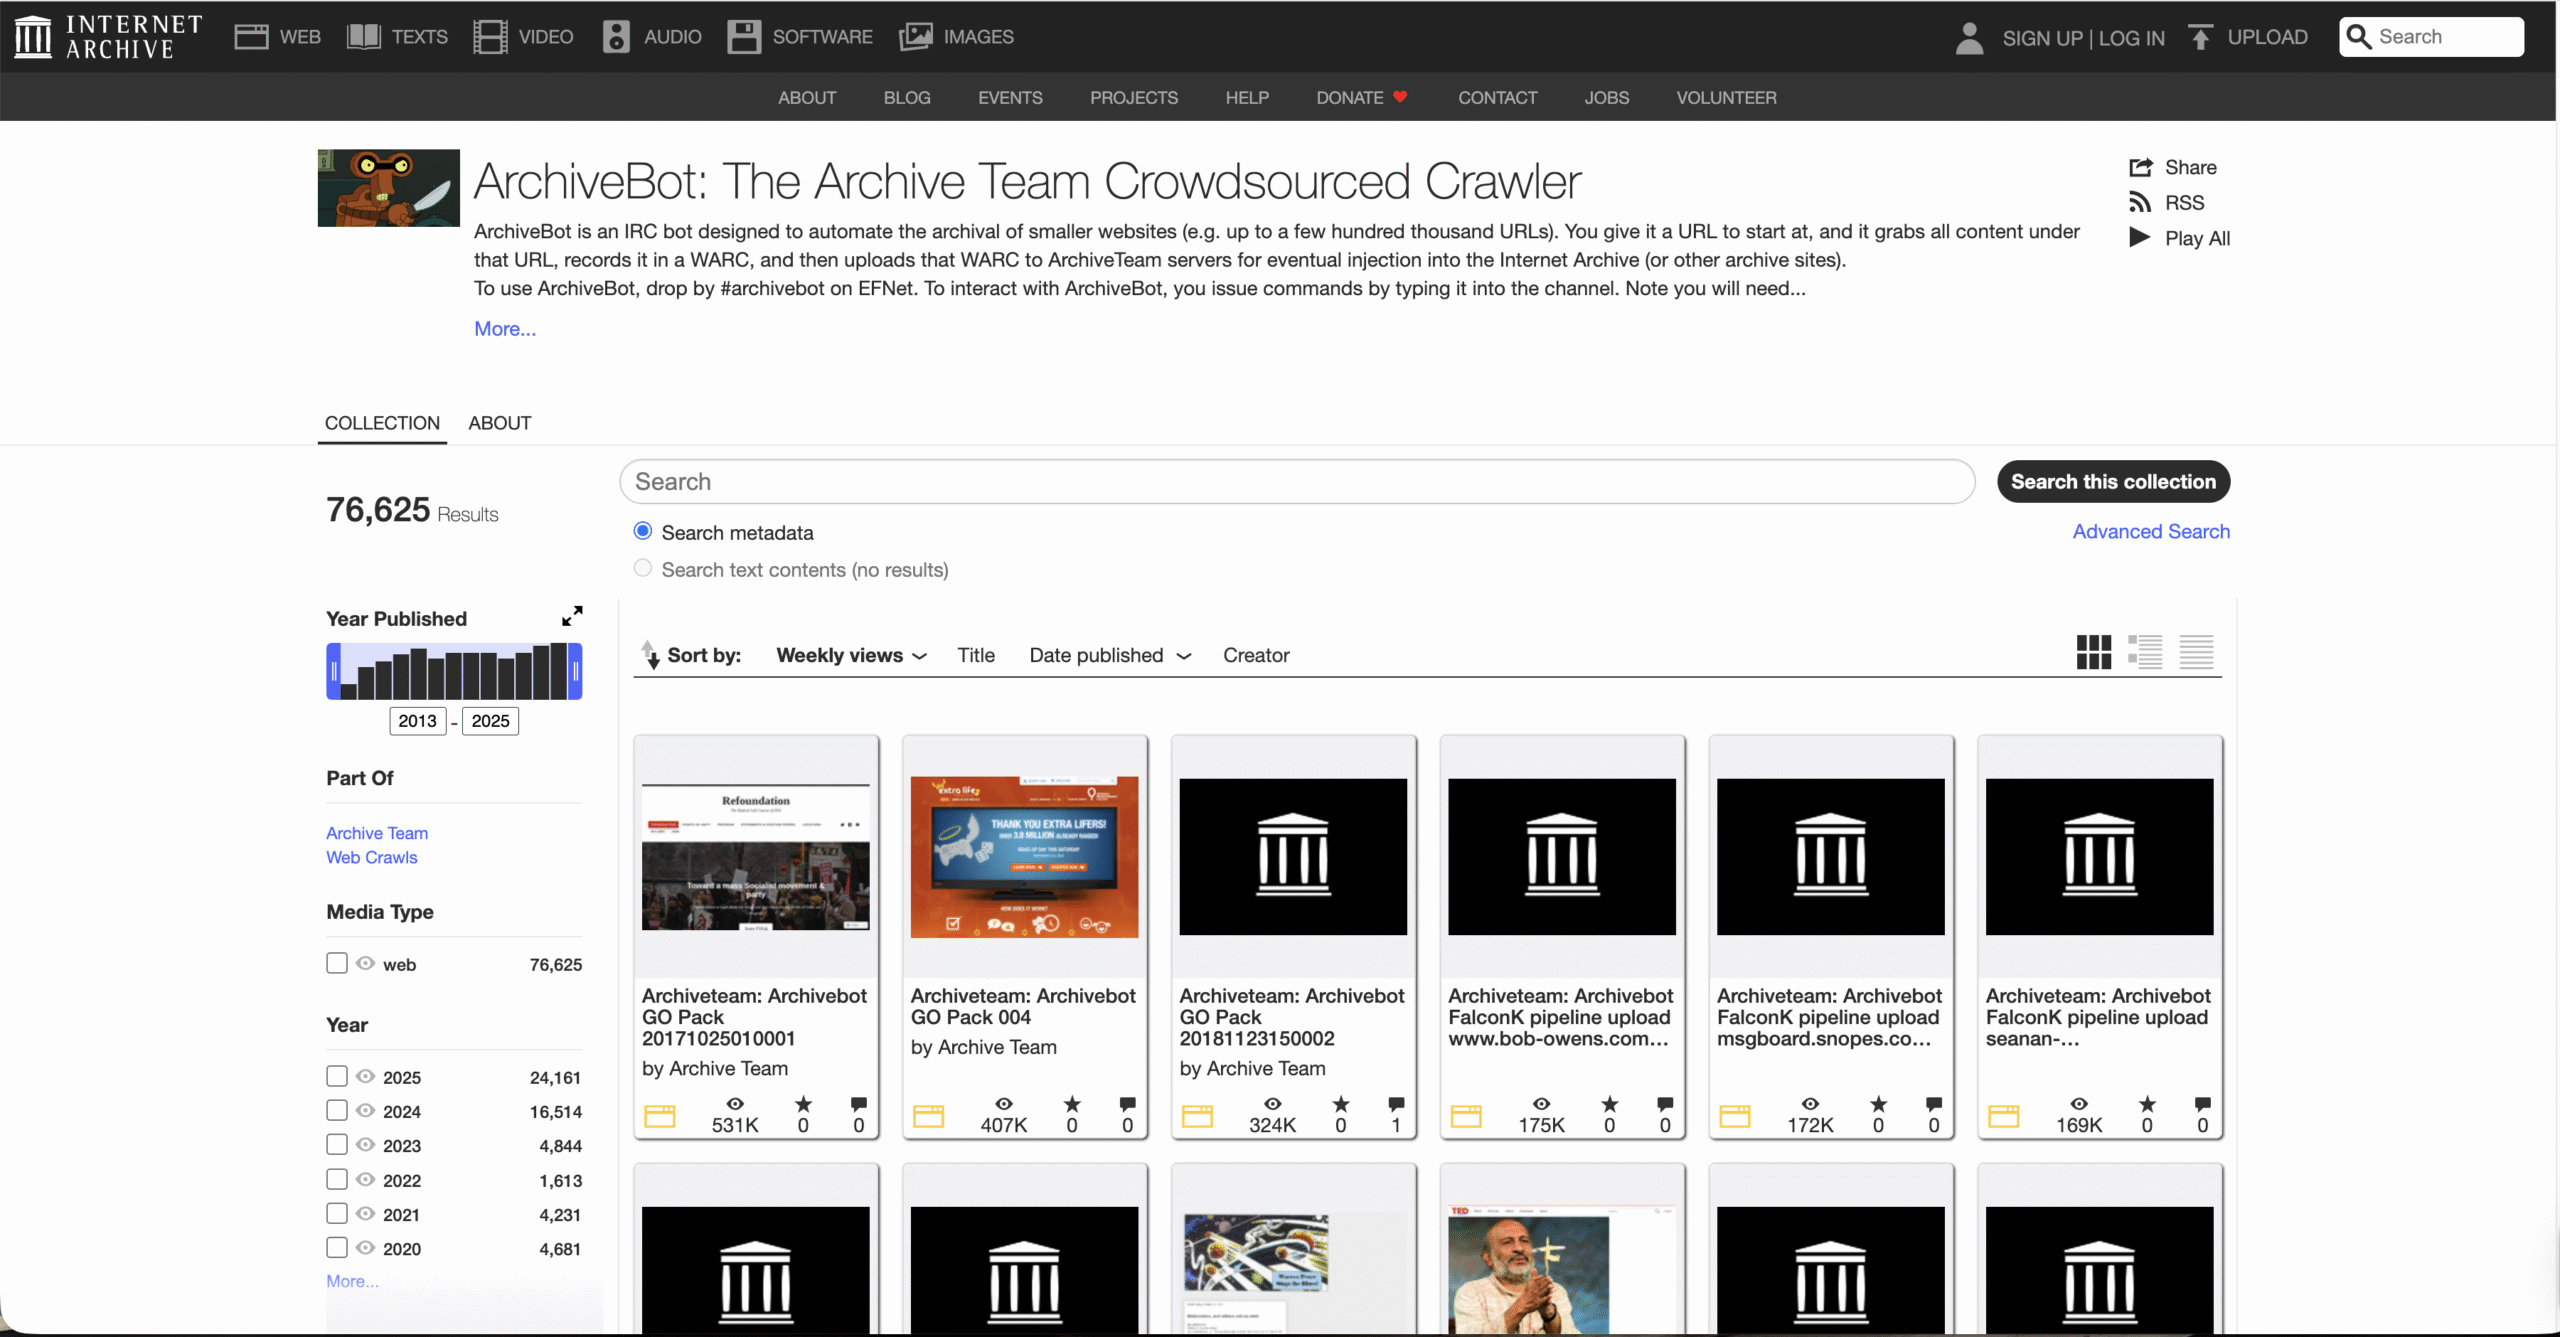The width and height of the screenshot is (2560, 1337).
Task: Click the RSS feed icon
Action: pos(2140,203)
